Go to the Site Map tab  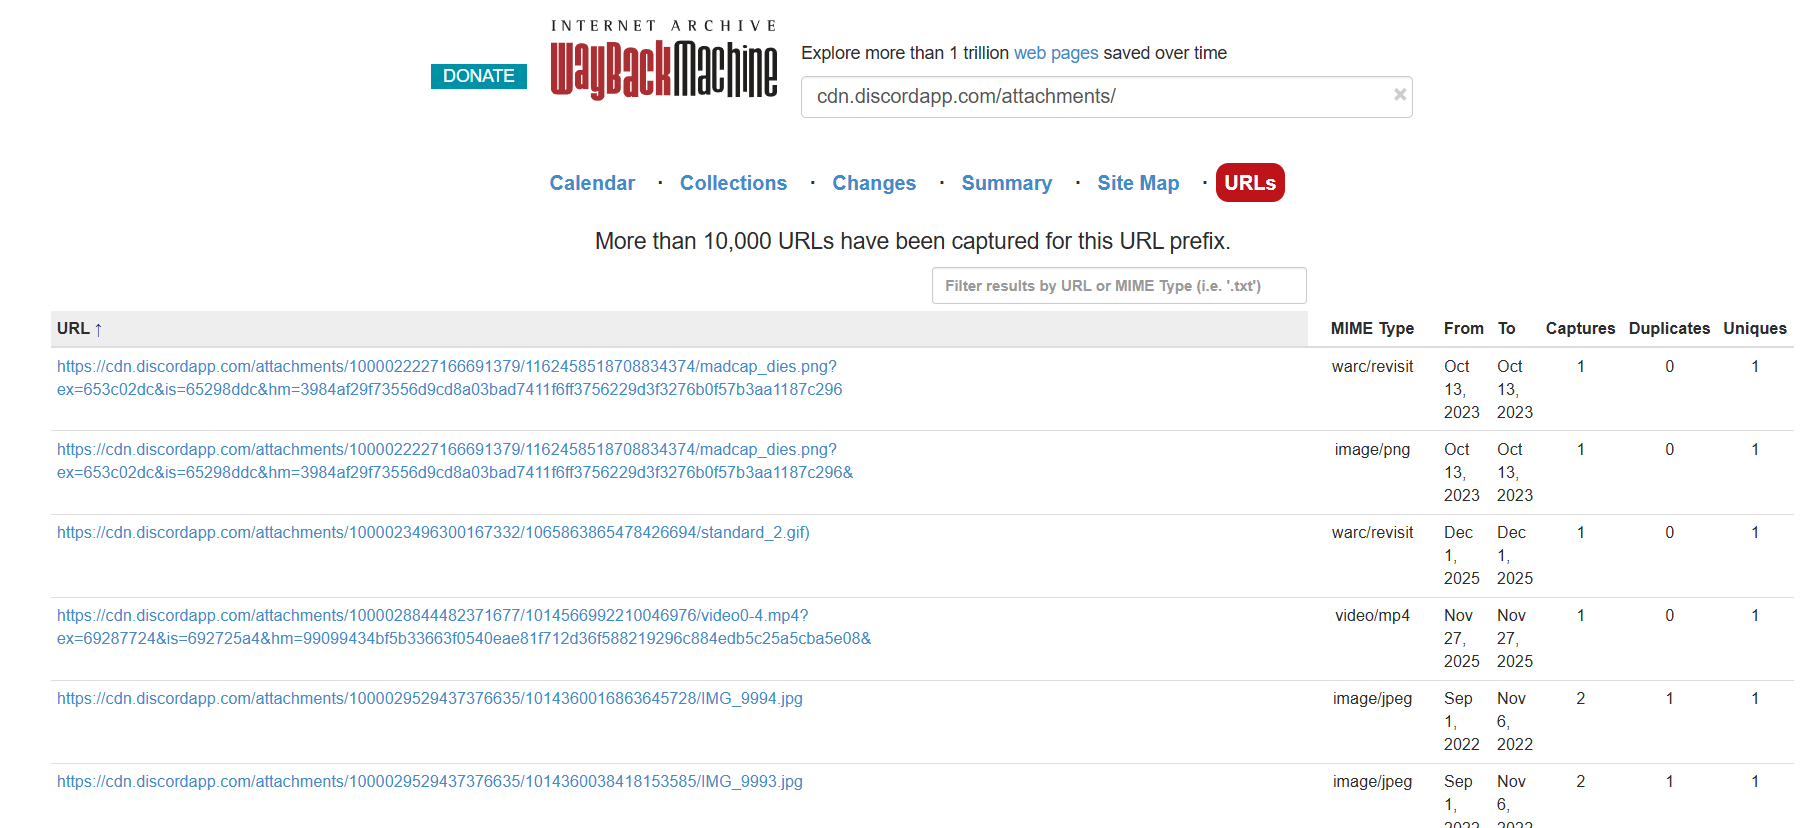1138,183
